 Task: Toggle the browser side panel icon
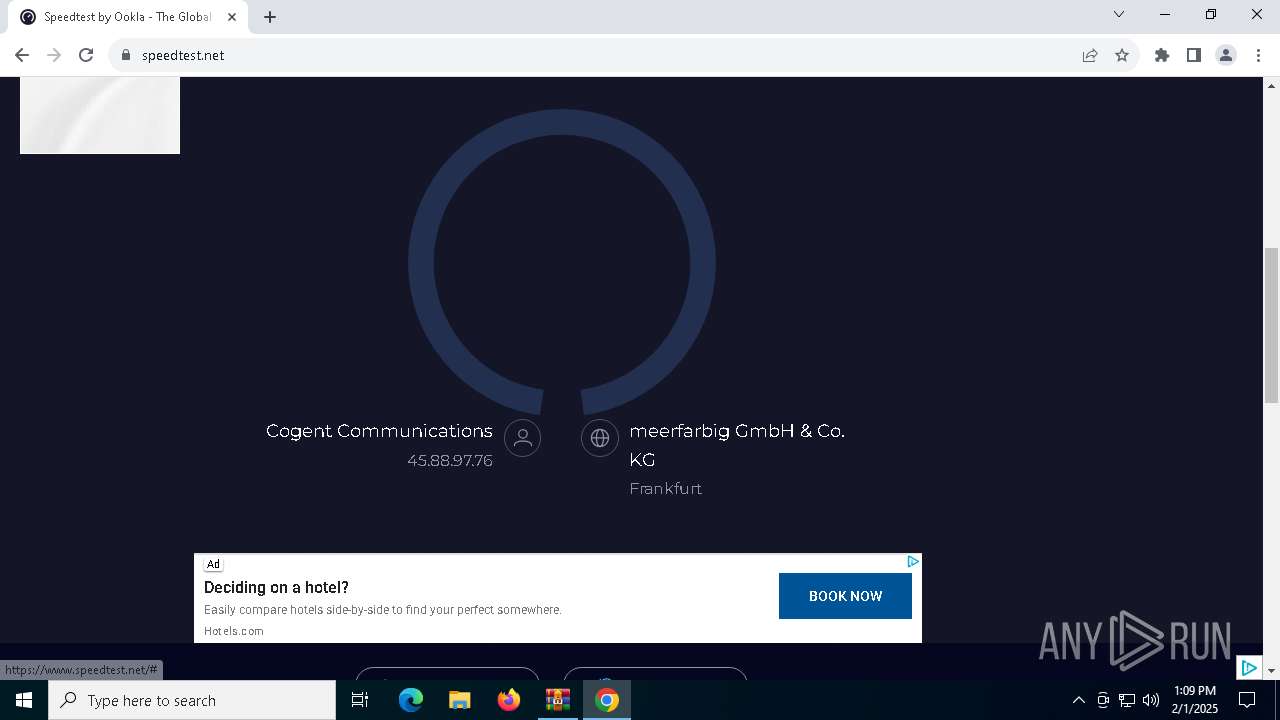coord(1194,55)
